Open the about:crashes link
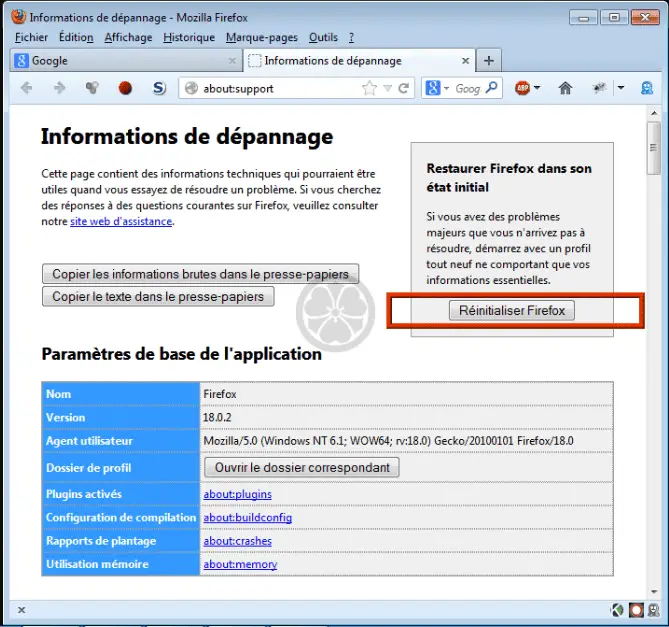669x627 pixels. [237, 541]
